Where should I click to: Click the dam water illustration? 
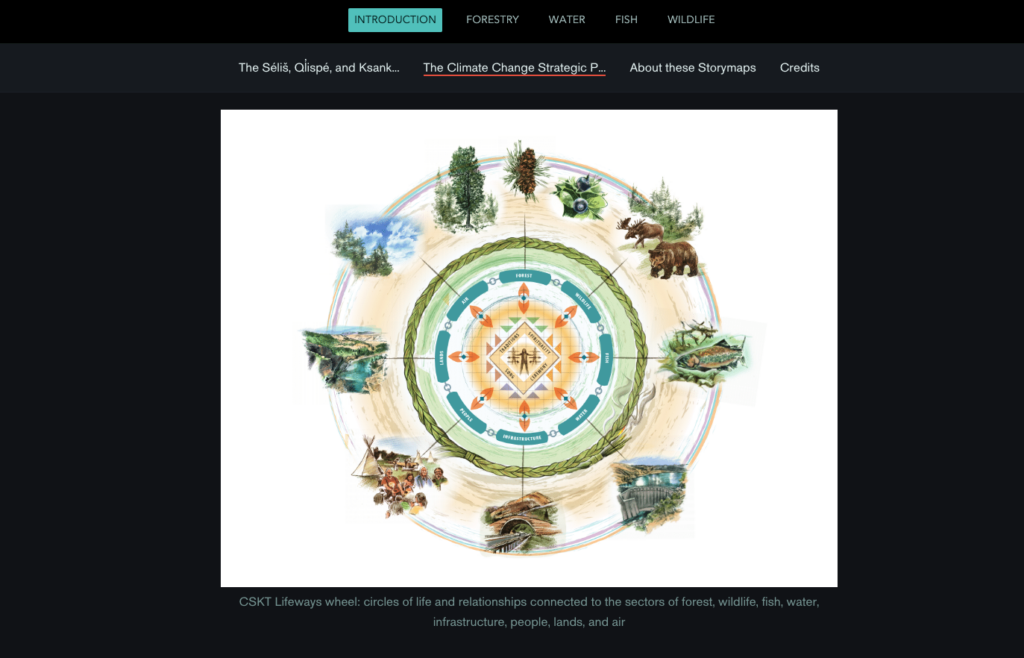650,495
